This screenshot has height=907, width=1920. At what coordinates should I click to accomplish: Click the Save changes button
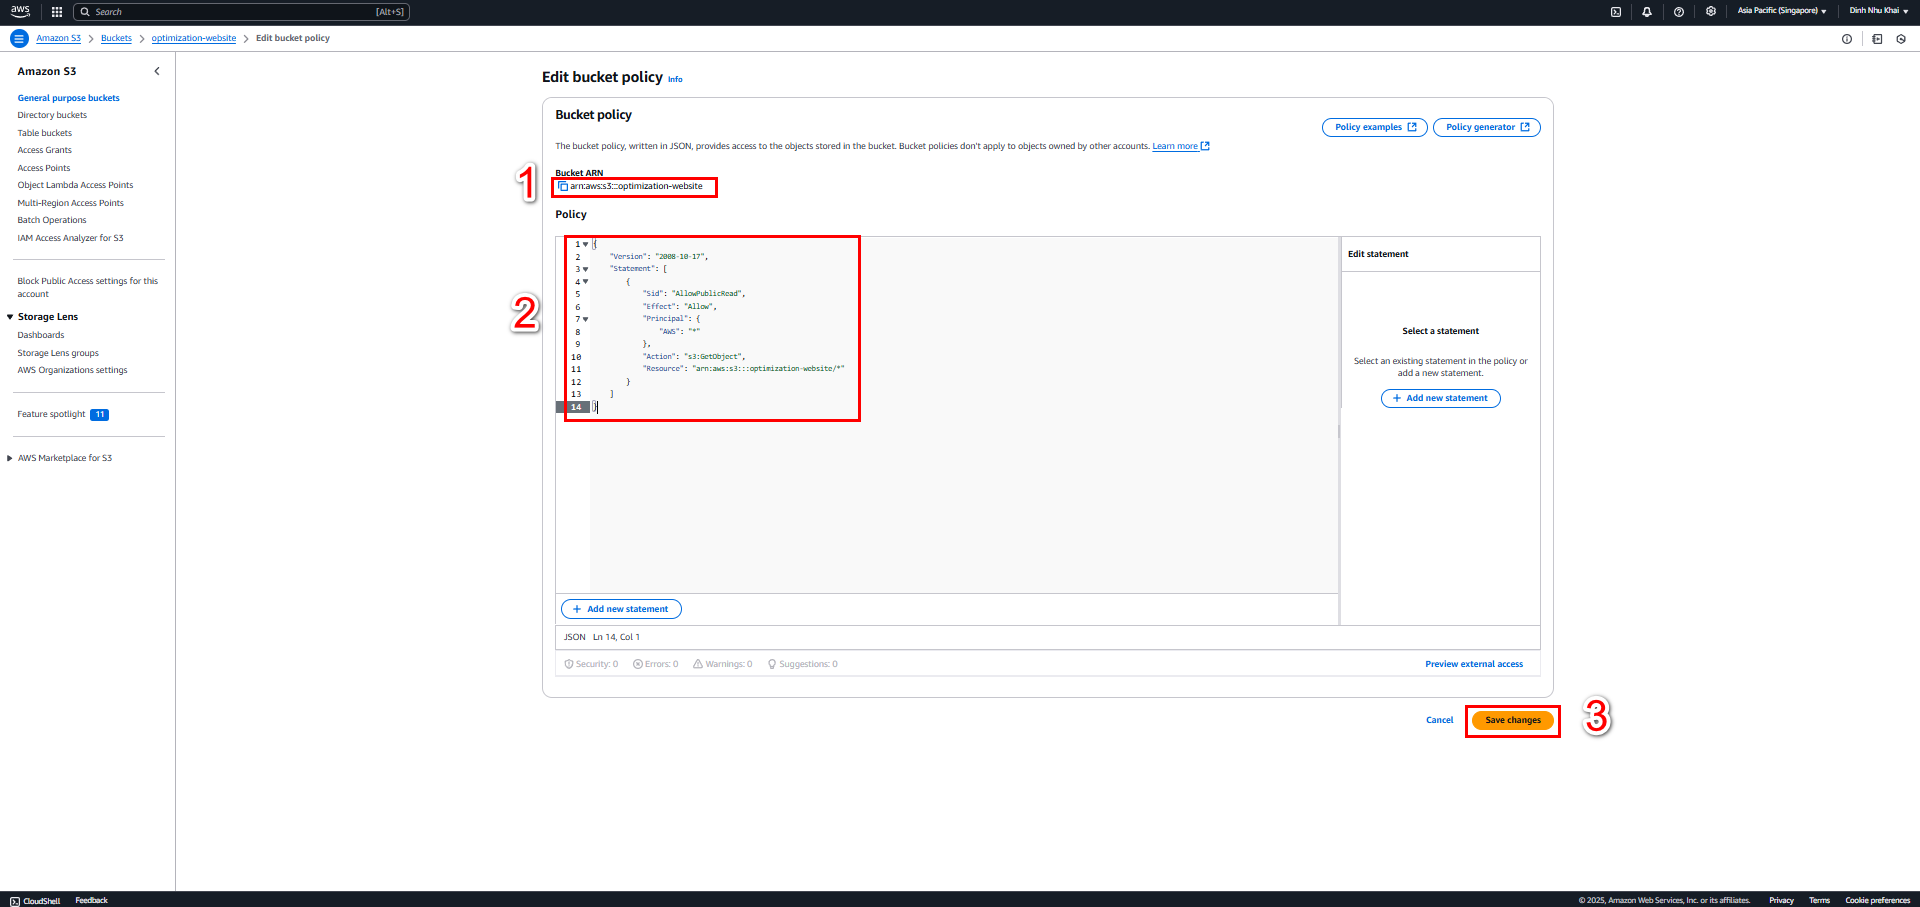(x=1513, y=720)
